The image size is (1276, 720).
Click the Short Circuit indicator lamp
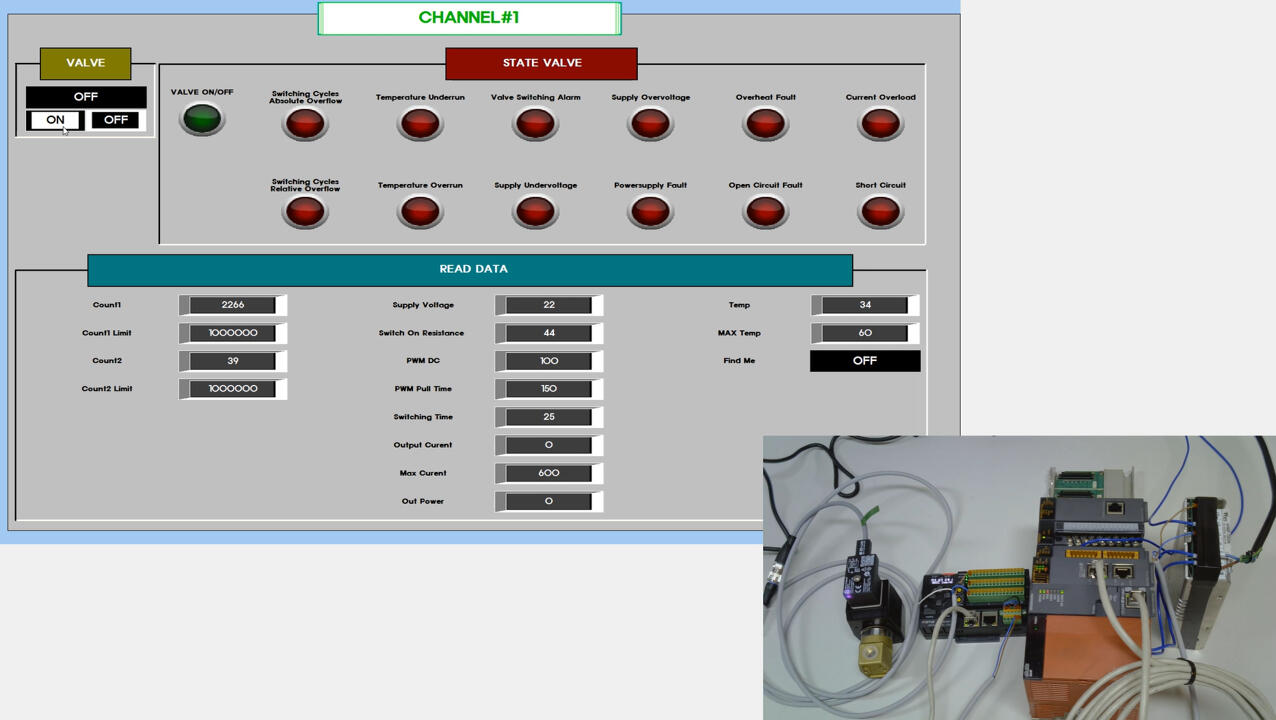pos(880,211)
